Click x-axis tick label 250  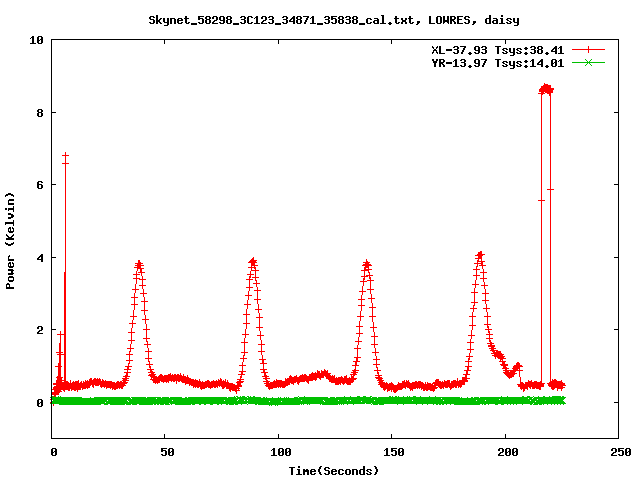click(x=620, y=452)
